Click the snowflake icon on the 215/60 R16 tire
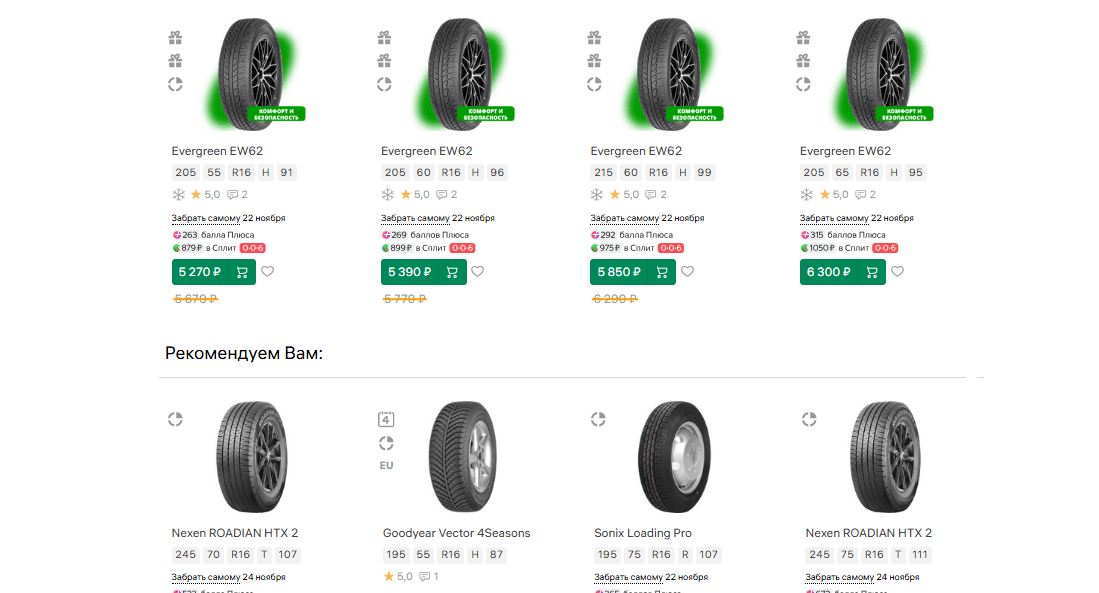1099x593 pixels. [x=598, y=195]
